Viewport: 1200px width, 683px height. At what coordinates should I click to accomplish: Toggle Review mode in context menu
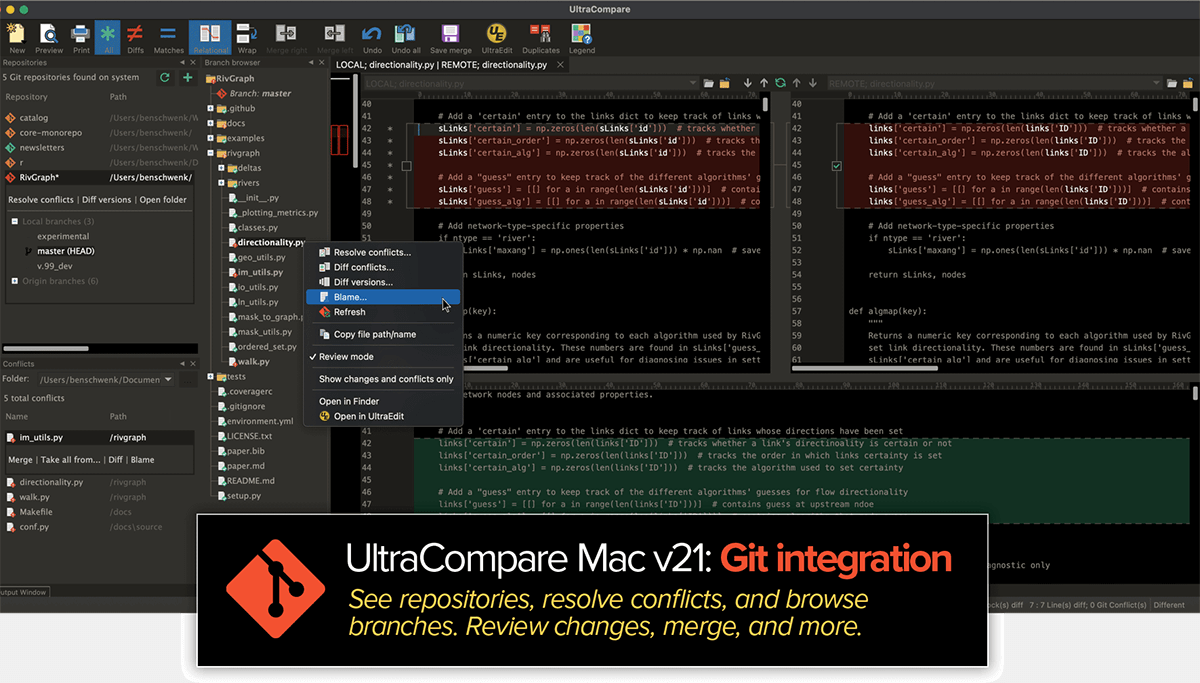click(382, 357)
